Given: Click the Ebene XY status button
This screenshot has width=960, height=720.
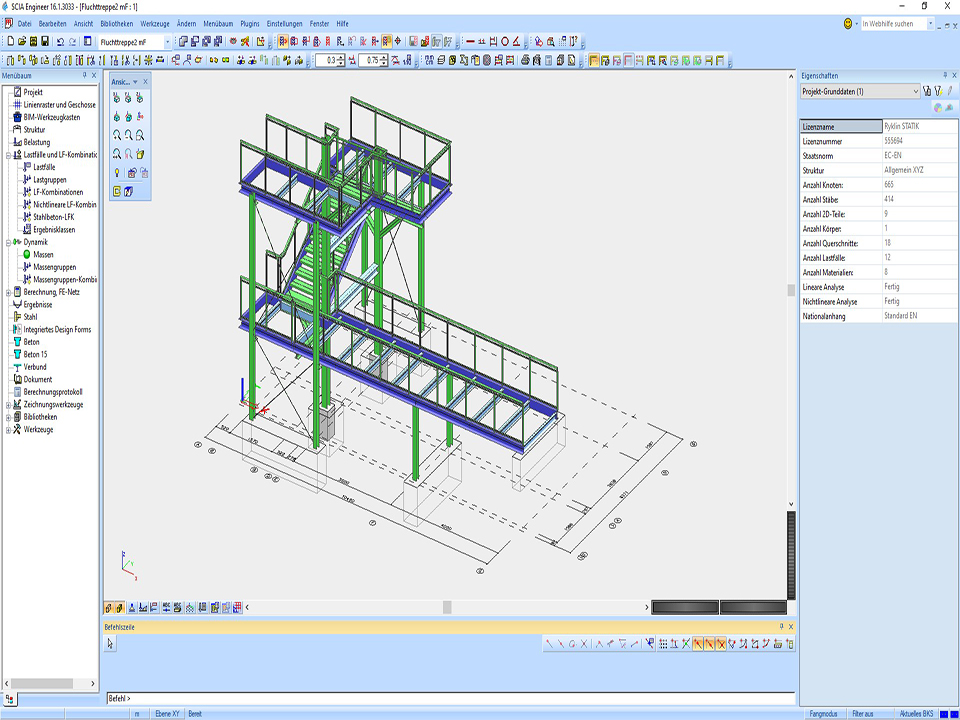Looking at the screenshot, I should pyautogui.click(x=167, y=713).
